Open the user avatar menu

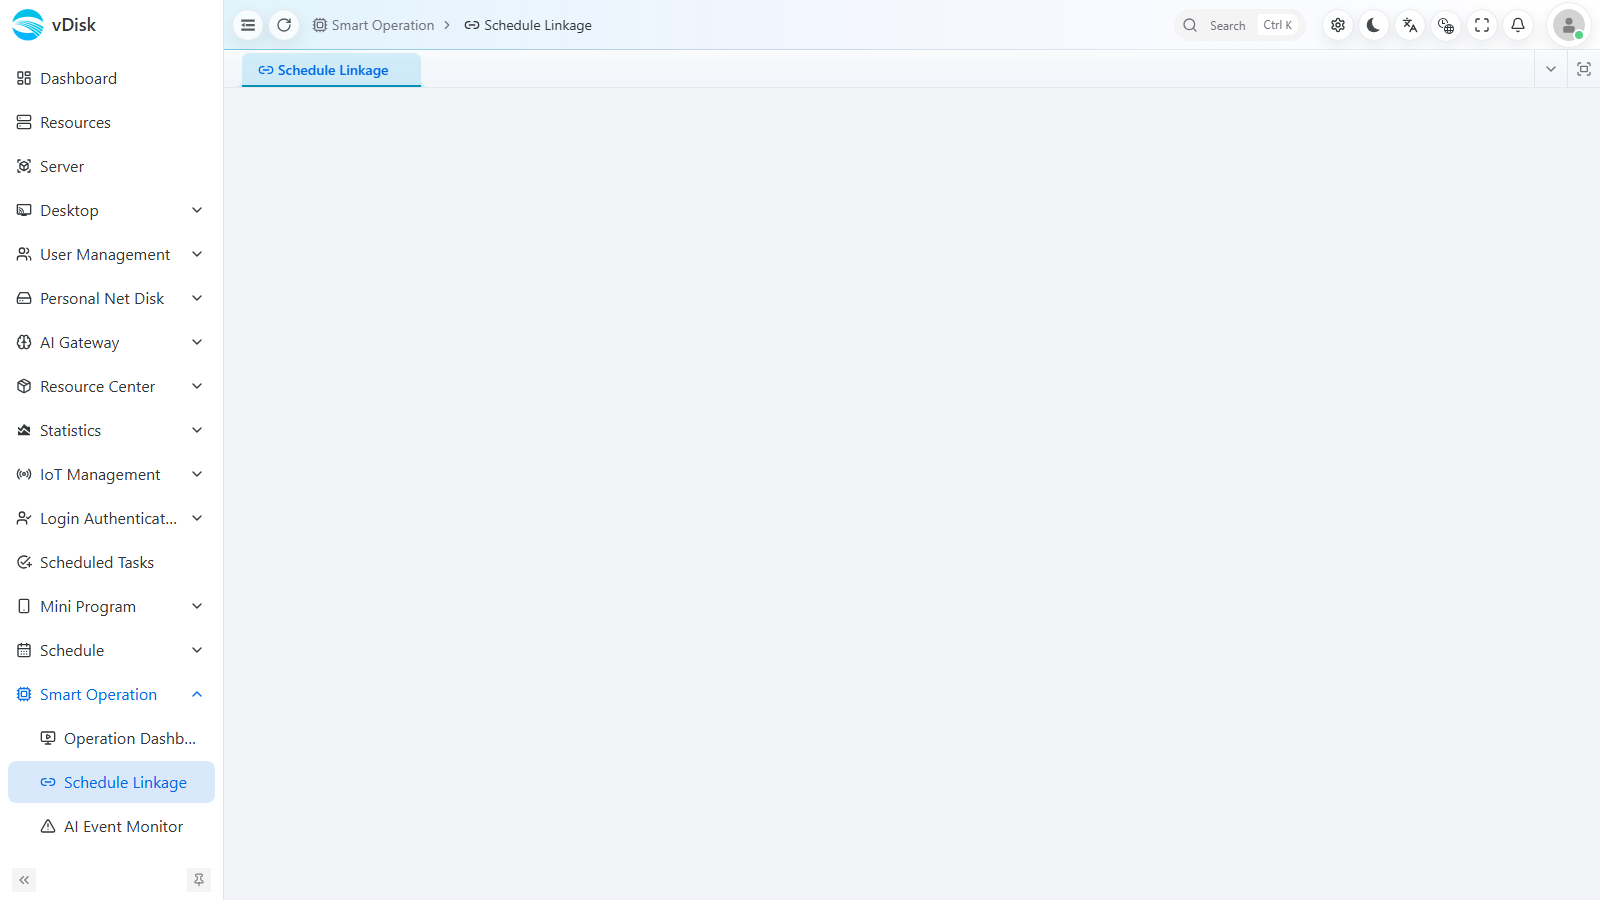click(1568, 25)
